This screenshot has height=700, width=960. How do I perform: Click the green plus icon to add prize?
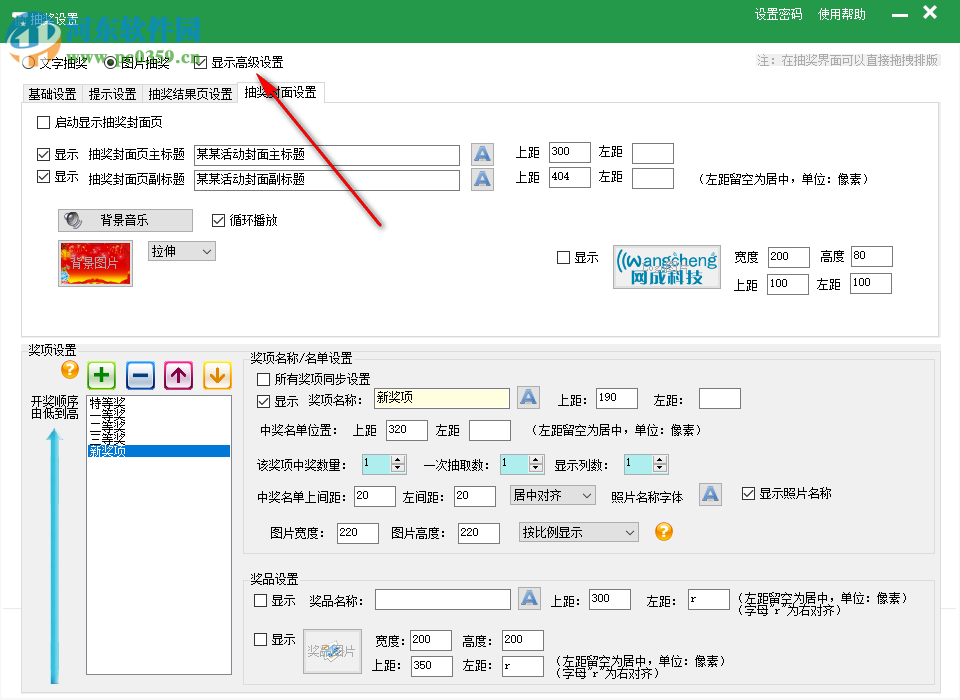point(100,375)
